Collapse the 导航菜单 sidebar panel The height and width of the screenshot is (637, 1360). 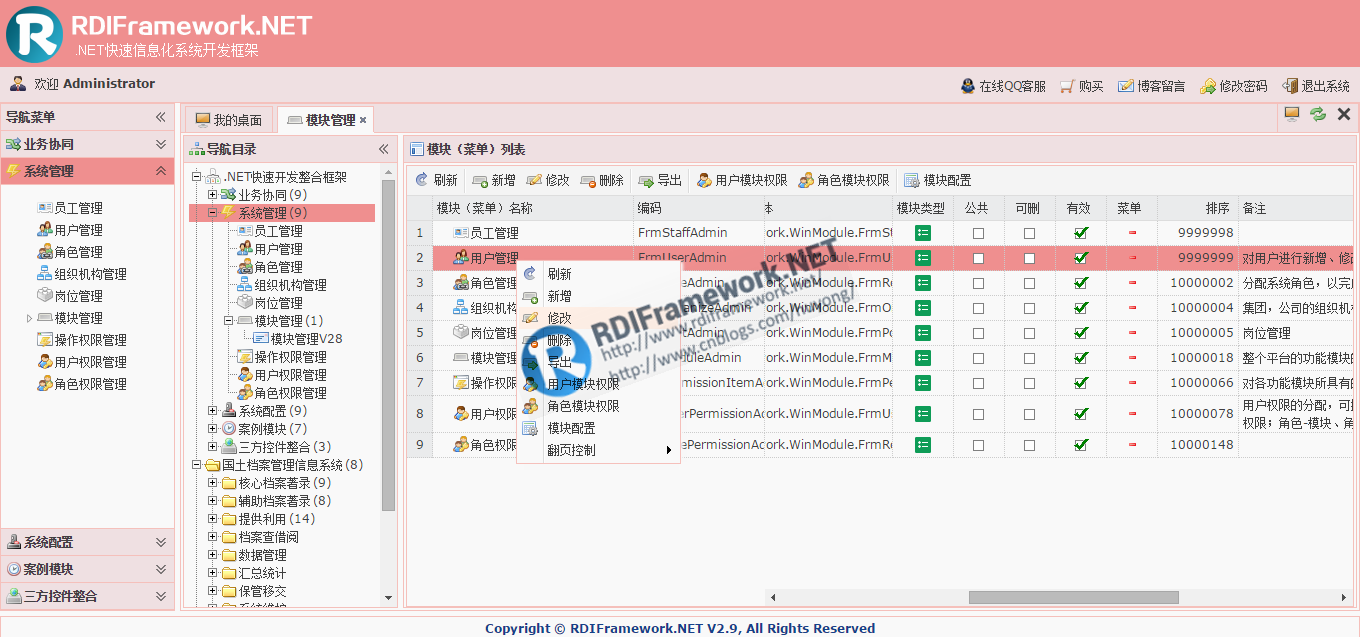point(160,117)
